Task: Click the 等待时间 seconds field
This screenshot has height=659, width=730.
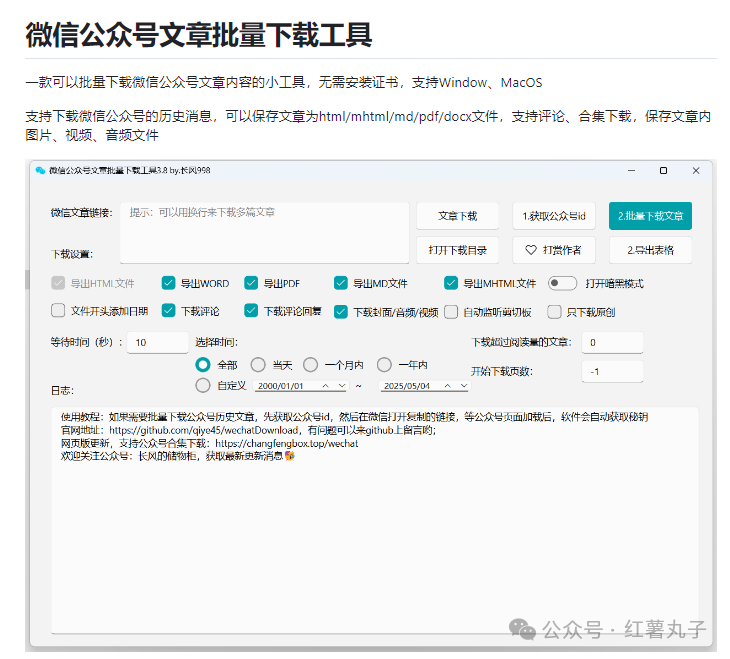Action: pyautogui.click(x=157, y=343)
